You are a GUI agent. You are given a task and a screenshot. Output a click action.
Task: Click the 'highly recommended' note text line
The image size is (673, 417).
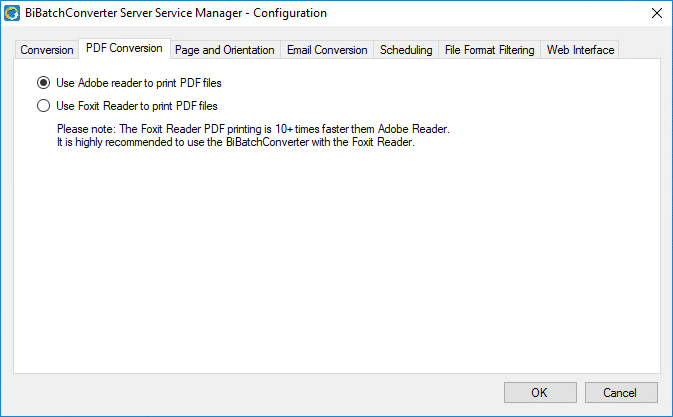click(235, 142)
